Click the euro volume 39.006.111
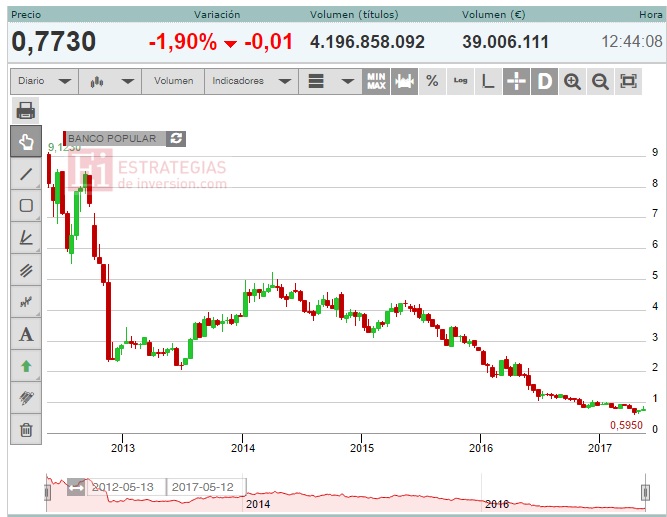 coord(505,42)
